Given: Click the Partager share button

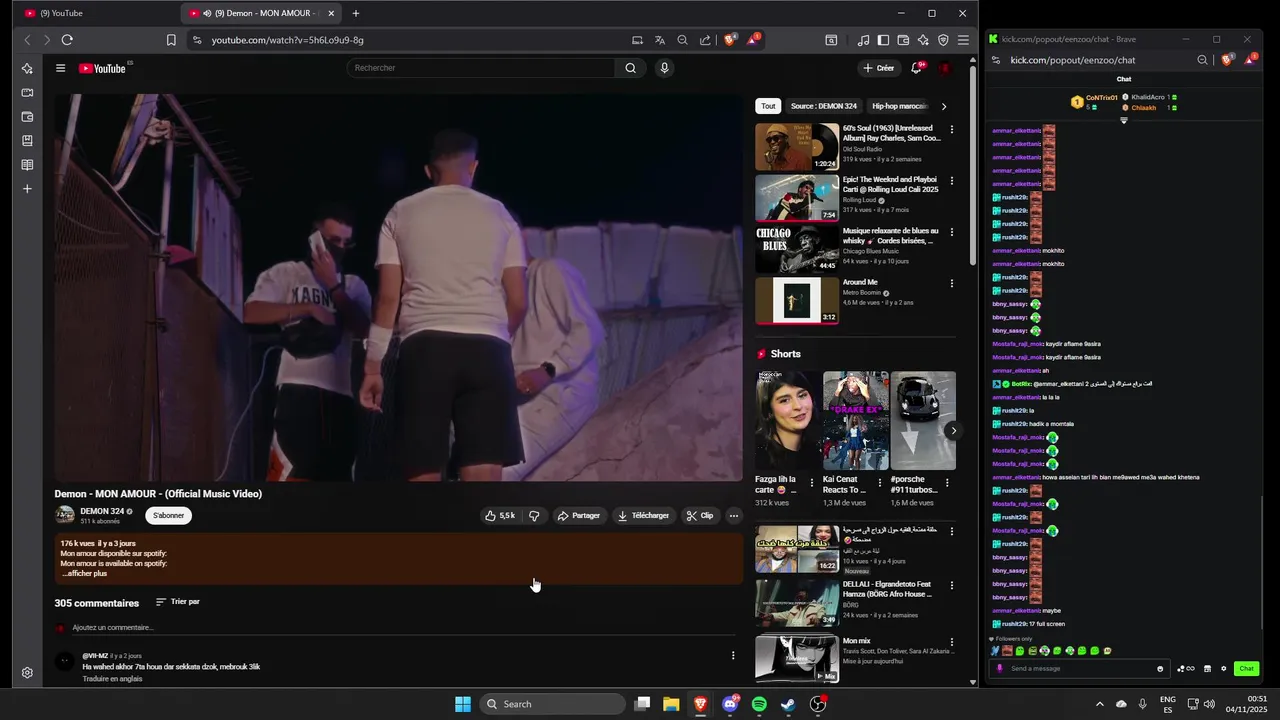Looking at the screenshot, I should pyautogui.click(x=579, y=516).
